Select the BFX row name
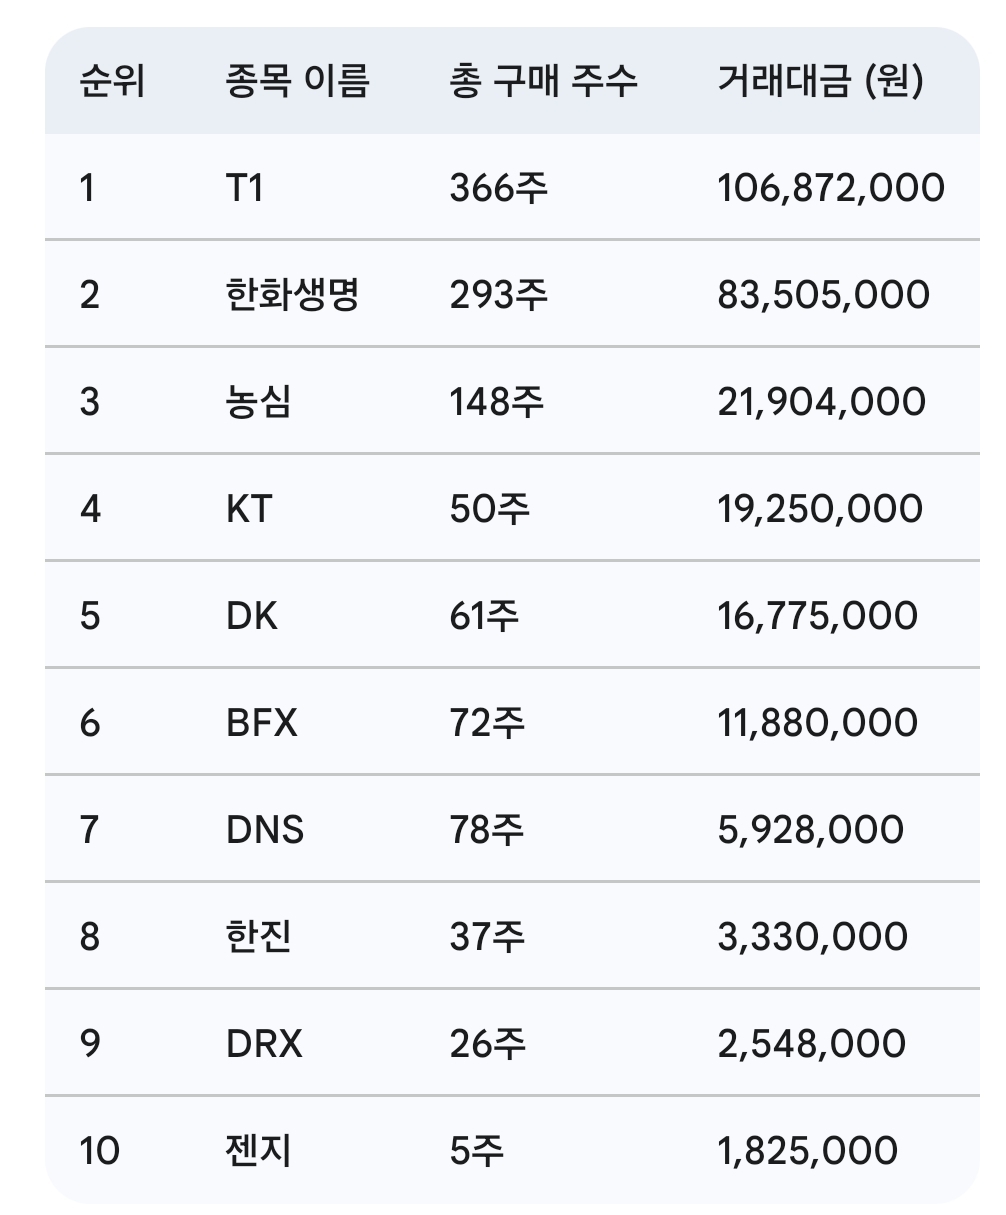1006x1215 pixels. (x=262, y=723)
